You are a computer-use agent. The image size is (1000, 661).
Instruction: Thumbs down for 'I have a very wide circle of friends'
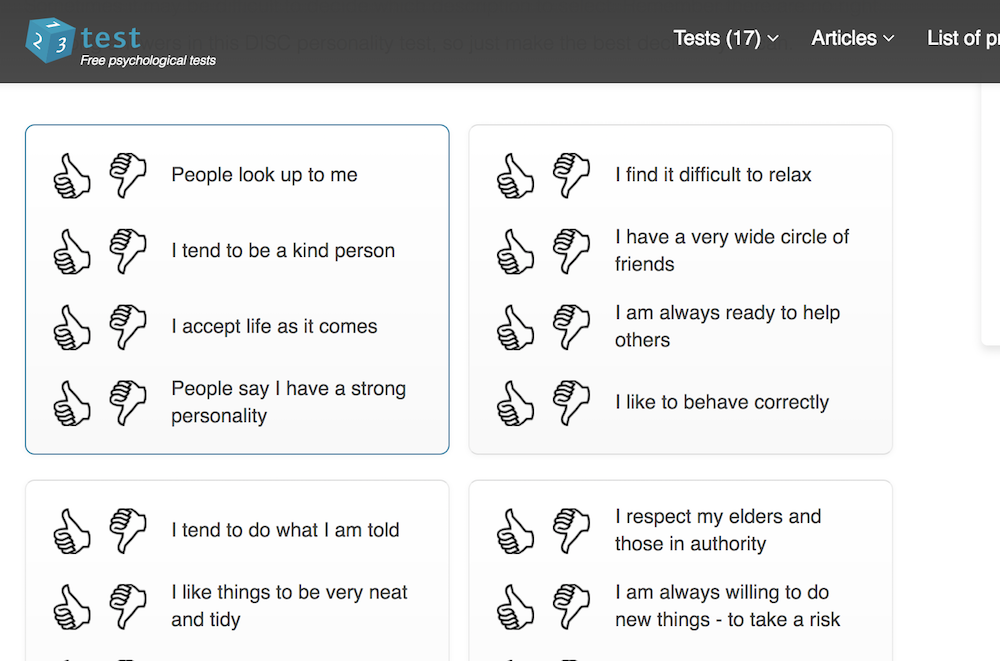pos(572,251)
